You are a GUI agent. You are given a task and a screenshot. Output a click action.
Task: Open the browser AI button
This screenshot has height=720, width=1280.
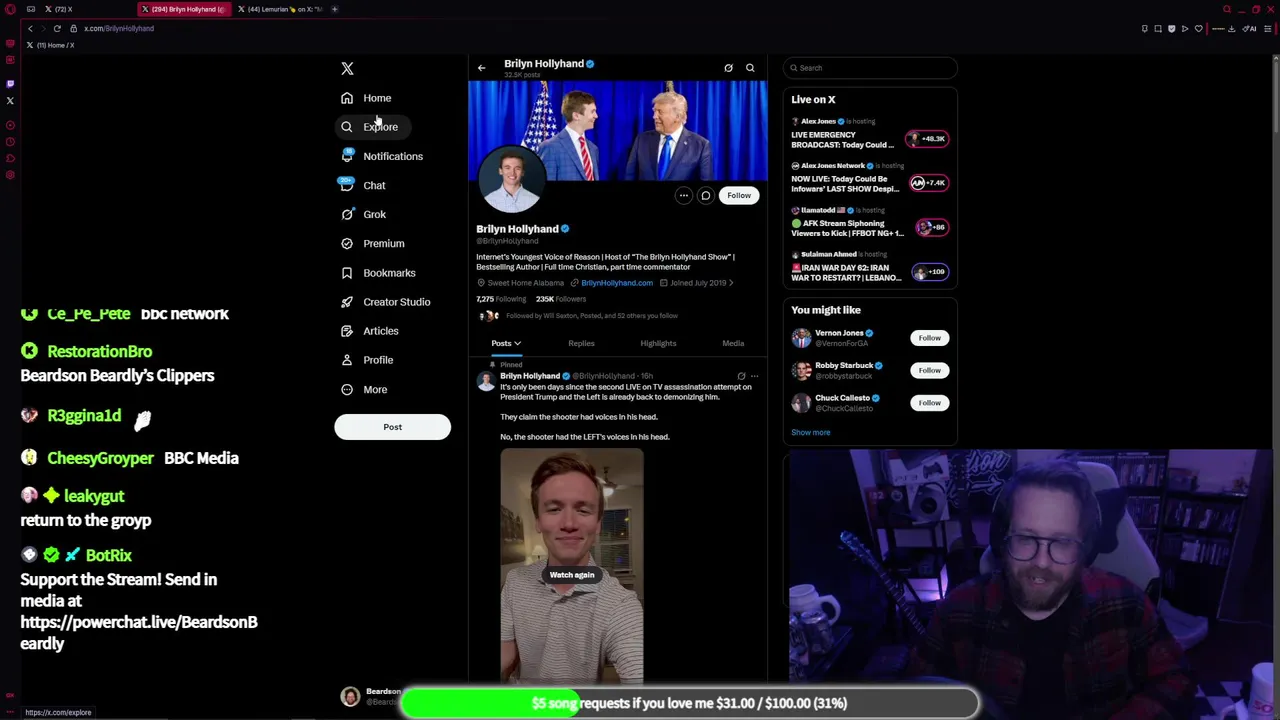point(1250,28)
